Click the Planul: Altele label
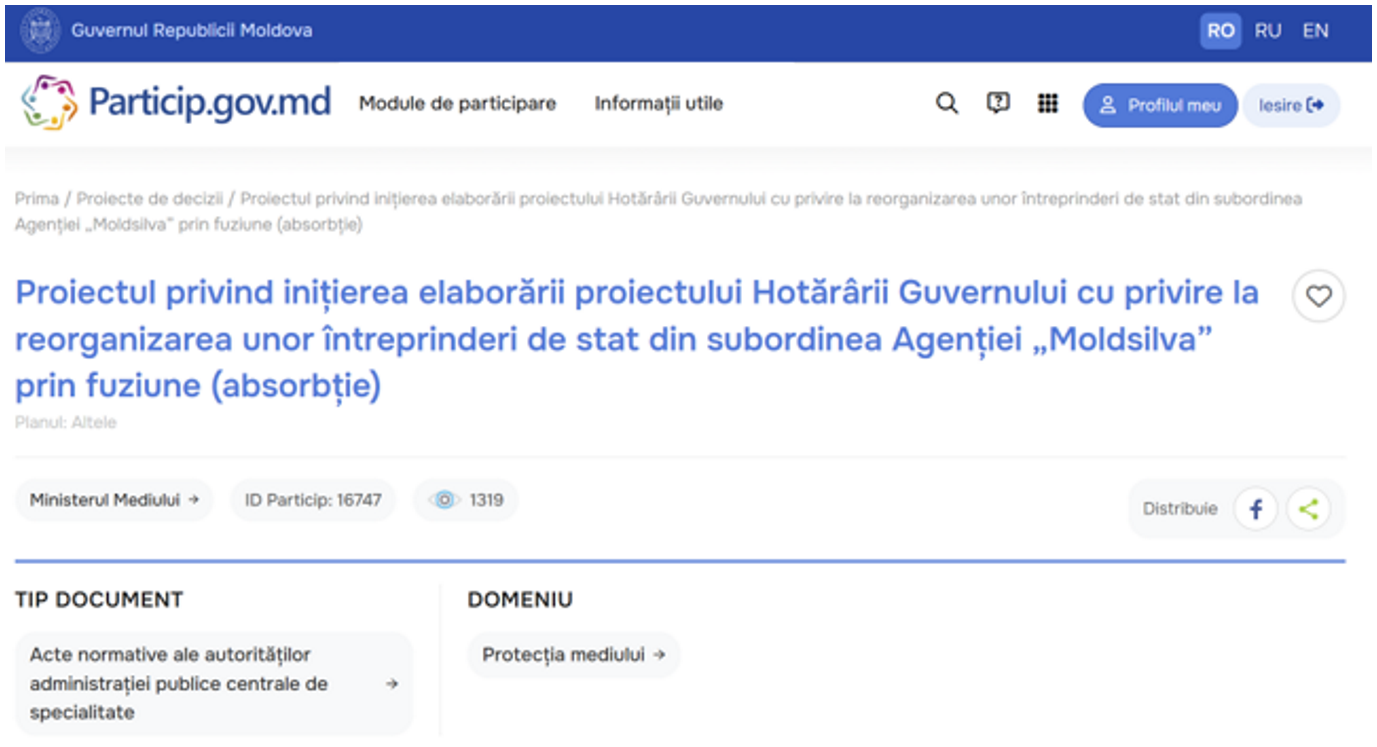The width and height of the screenshot is (1377, 747). tap(66, 423)
